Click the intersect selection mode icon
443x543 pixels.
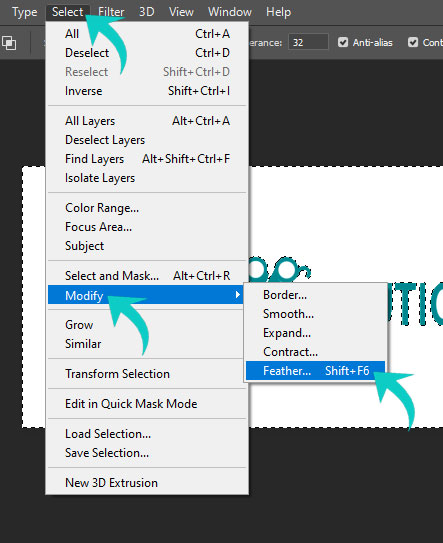(x=9, y=43)
